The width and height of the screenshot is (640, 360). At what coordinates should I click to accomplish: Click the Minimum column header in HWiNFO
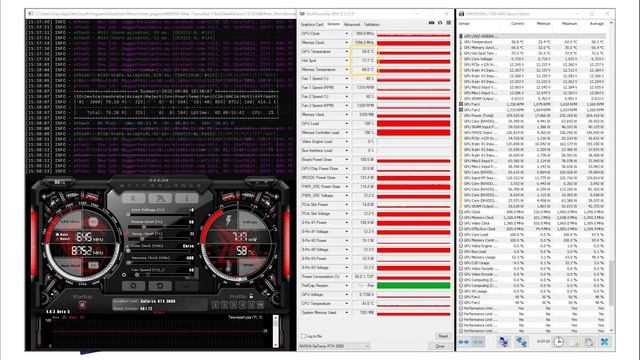pyautogui.click(x=543, y=24)
